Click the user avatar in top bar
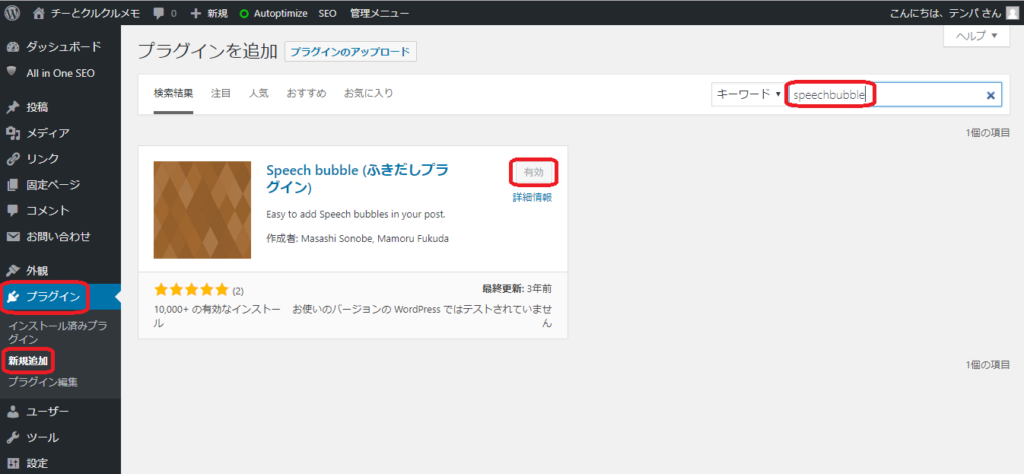This screenshot has width=1024, height=474. [1012, 12]
